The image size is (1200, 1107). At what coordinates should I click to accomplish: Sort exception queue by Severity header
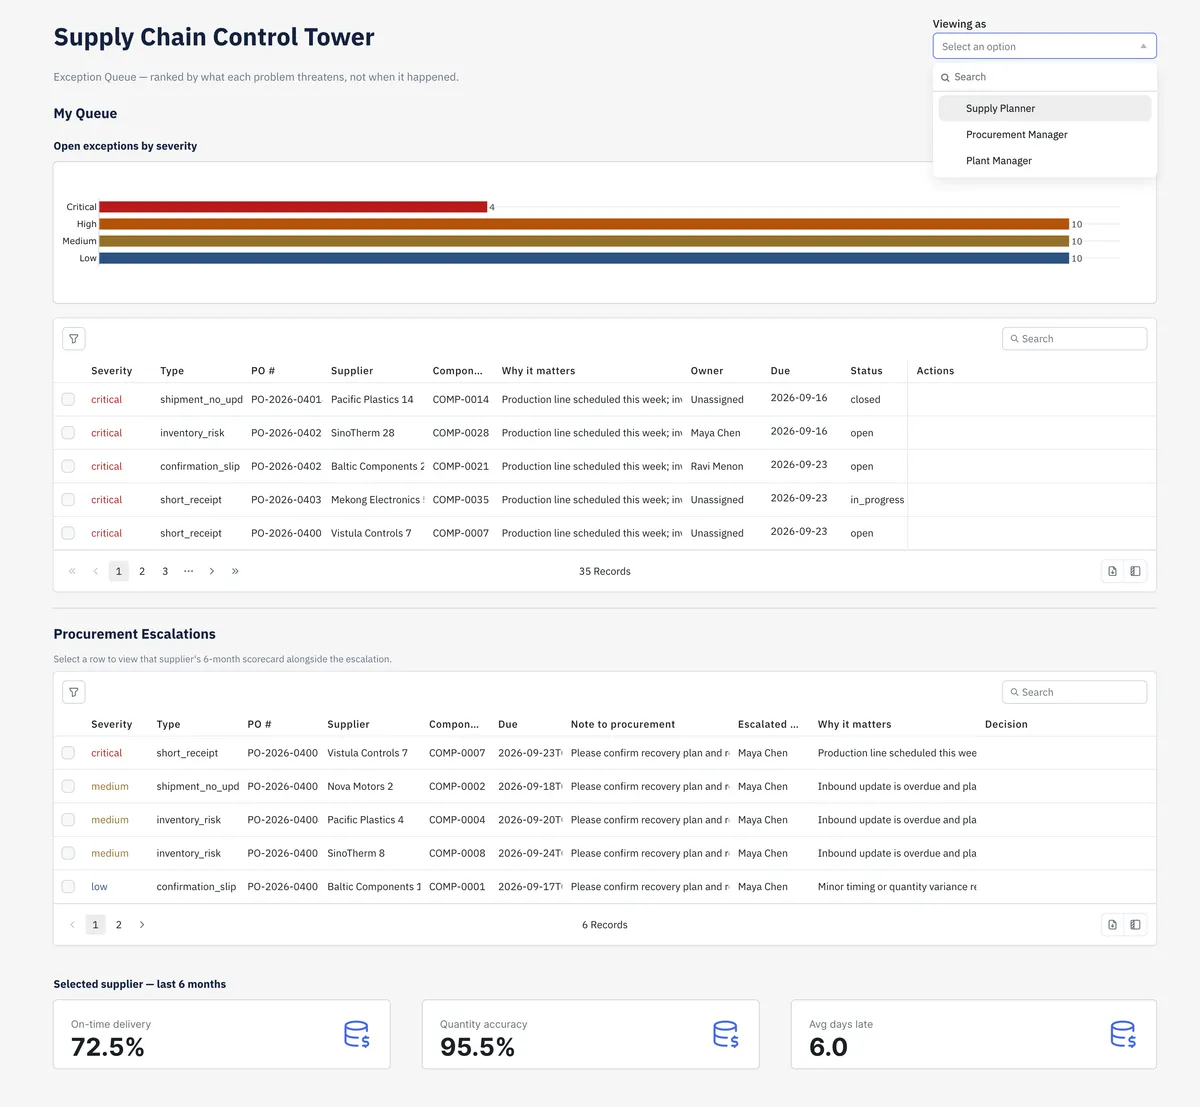[111, 371]
